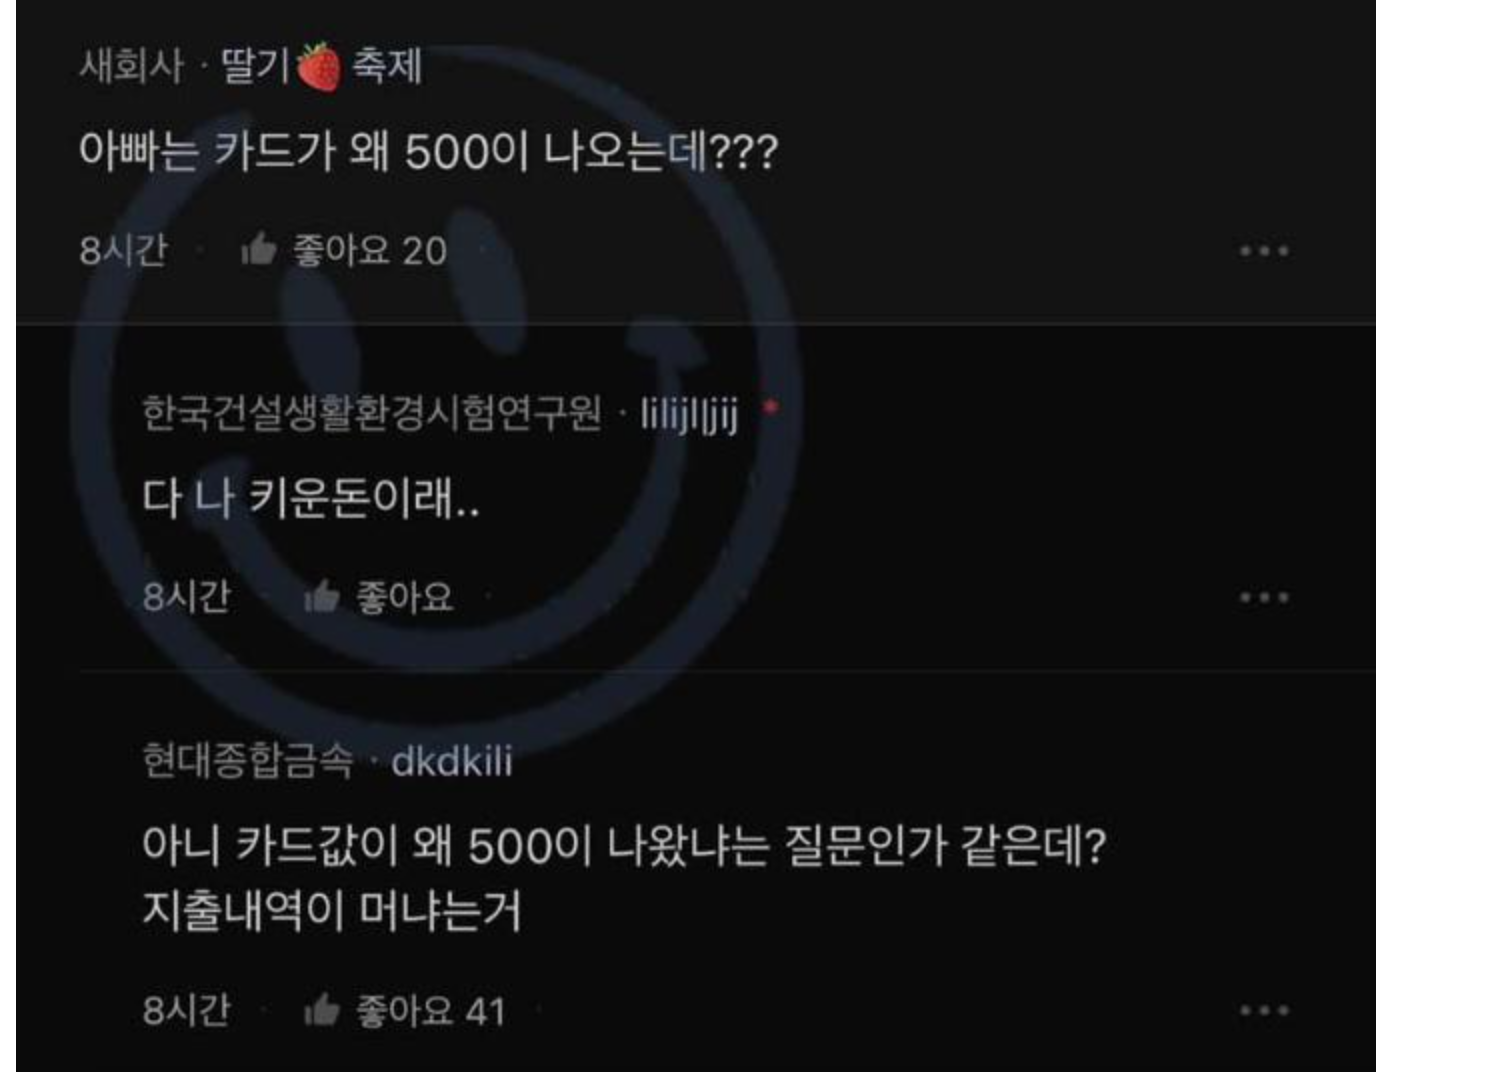
Task: Select username liiijlijij
Action: tap(689, 413)
